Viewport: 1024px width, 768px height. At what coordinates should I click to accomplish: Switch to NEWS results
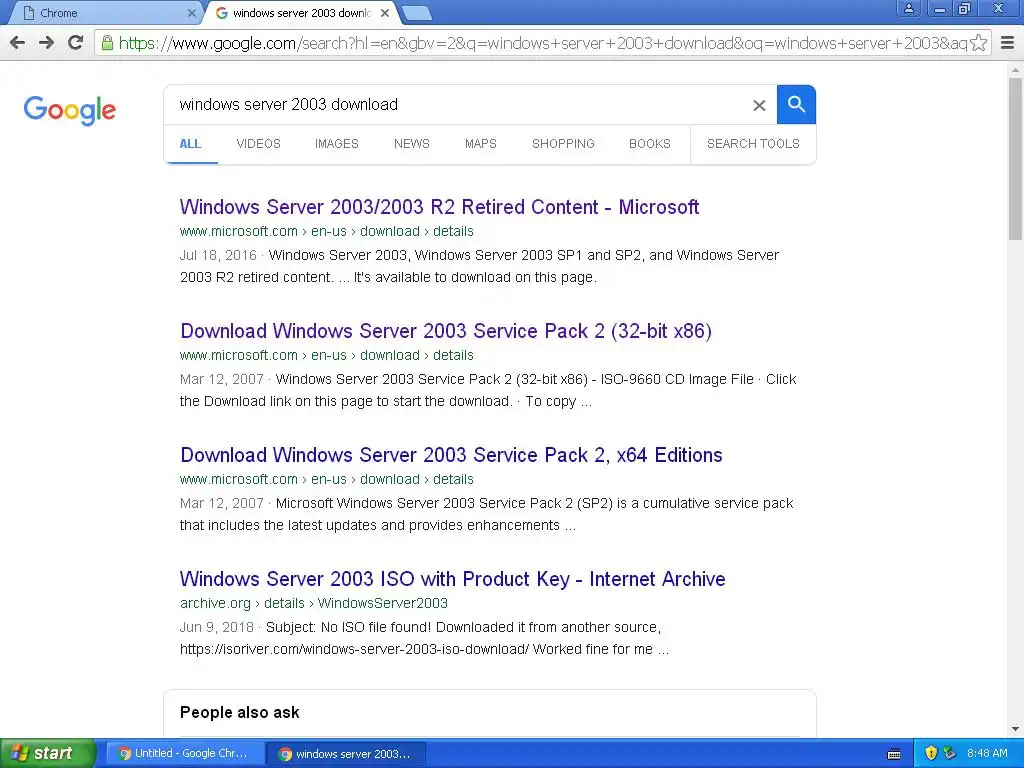[411, 144]
